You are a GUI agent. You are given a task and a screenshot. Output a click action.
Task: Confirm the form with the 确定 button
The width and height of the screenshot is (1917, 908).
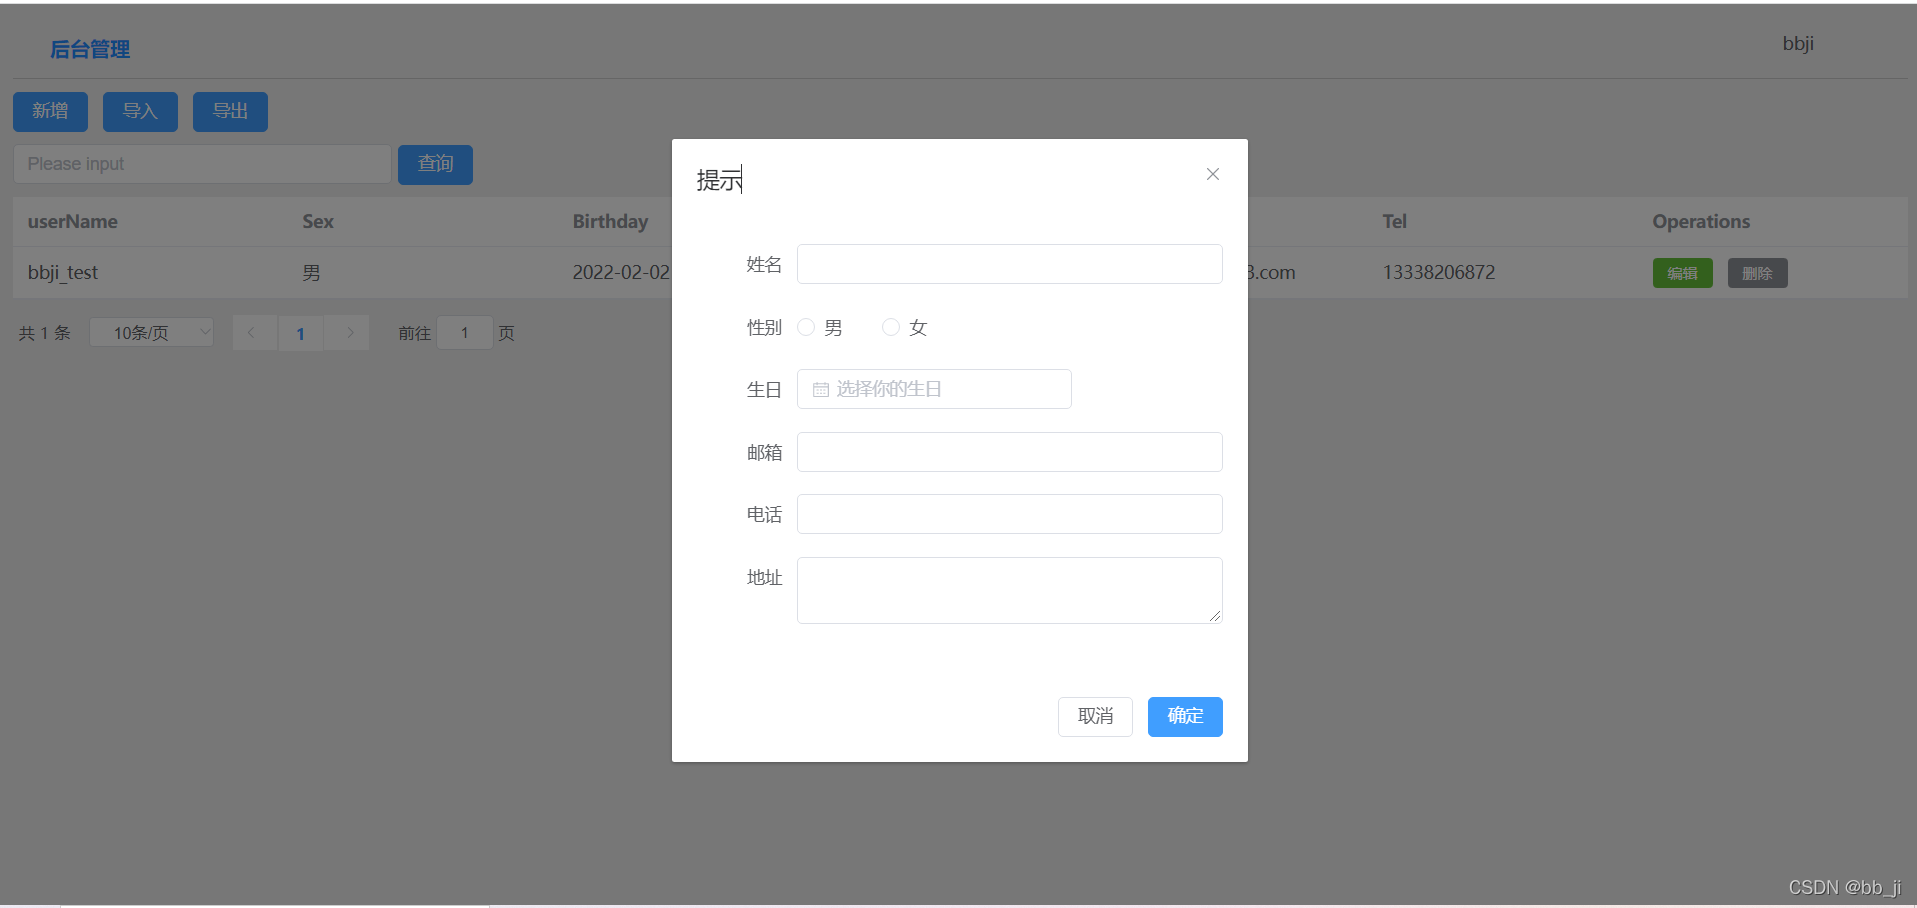coord(1185,716)
